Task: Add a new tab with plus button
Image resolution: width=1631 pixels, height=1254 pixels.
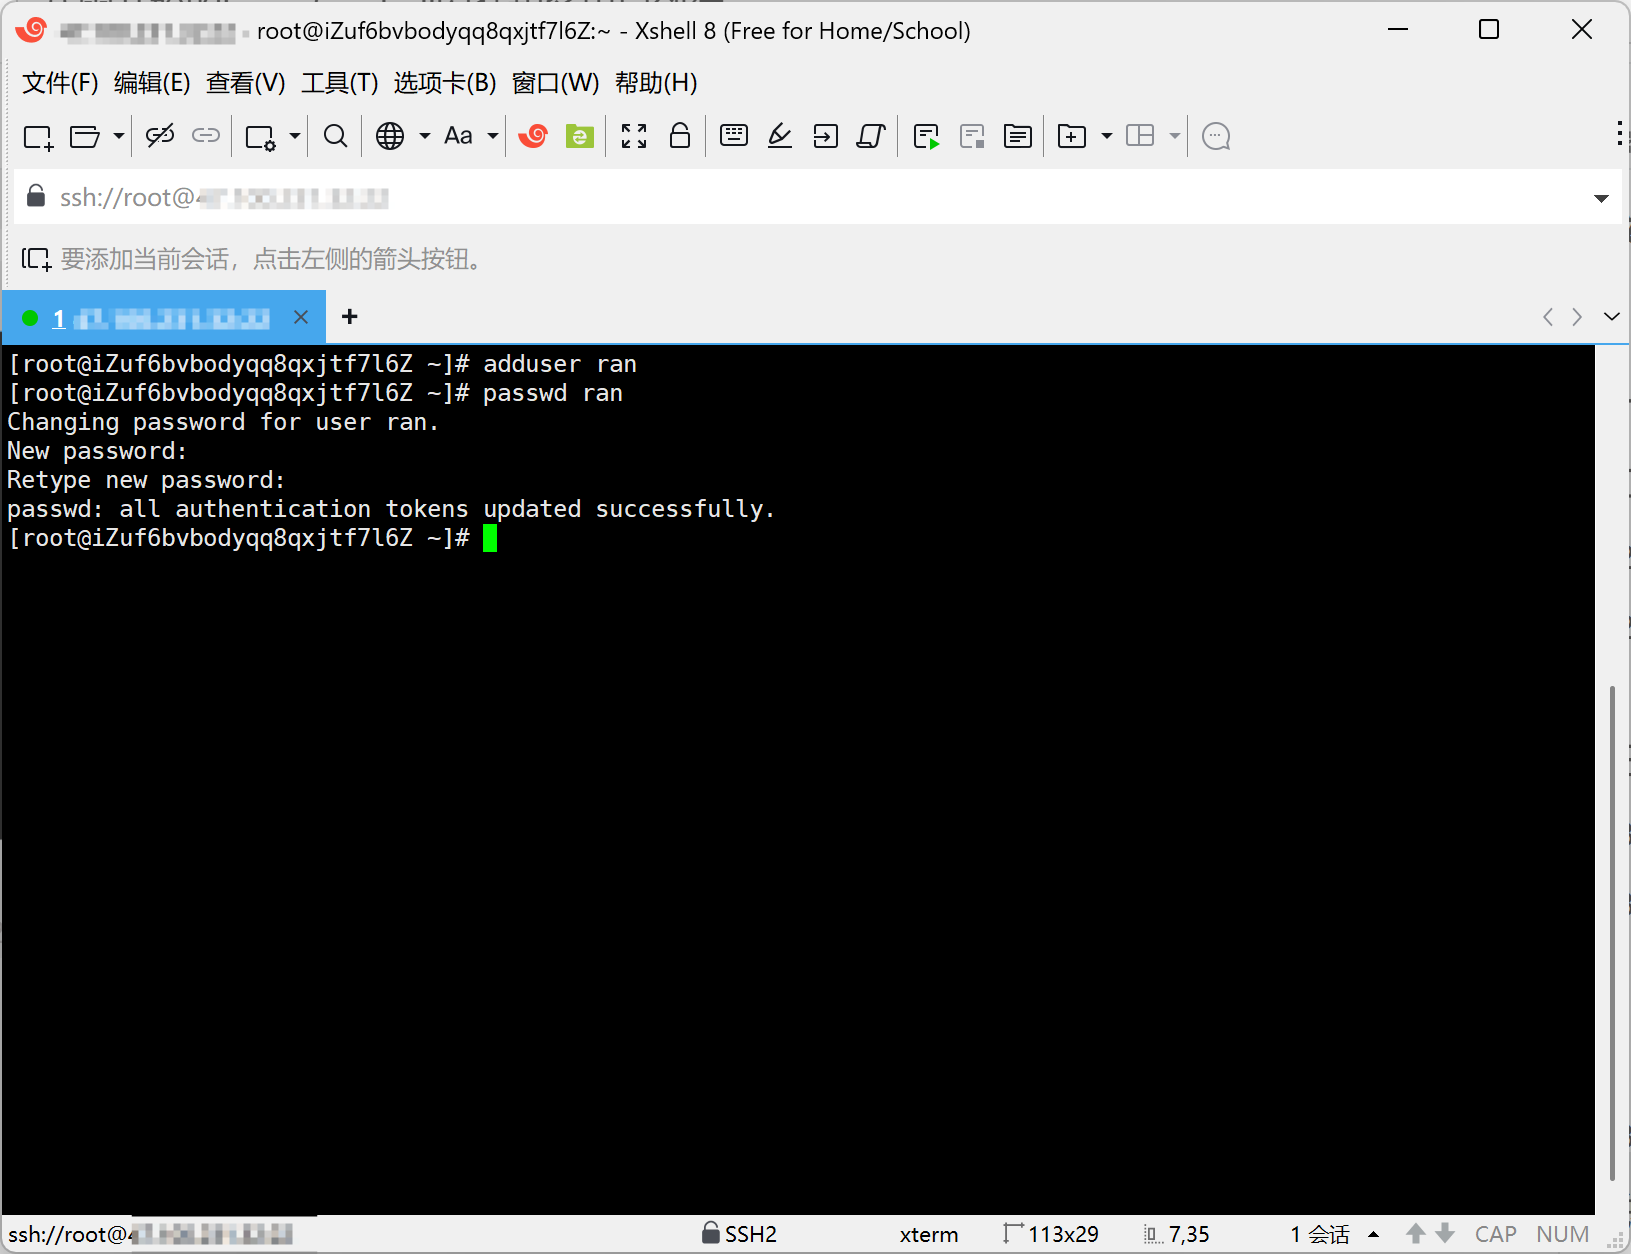Action: coord(349,317)
